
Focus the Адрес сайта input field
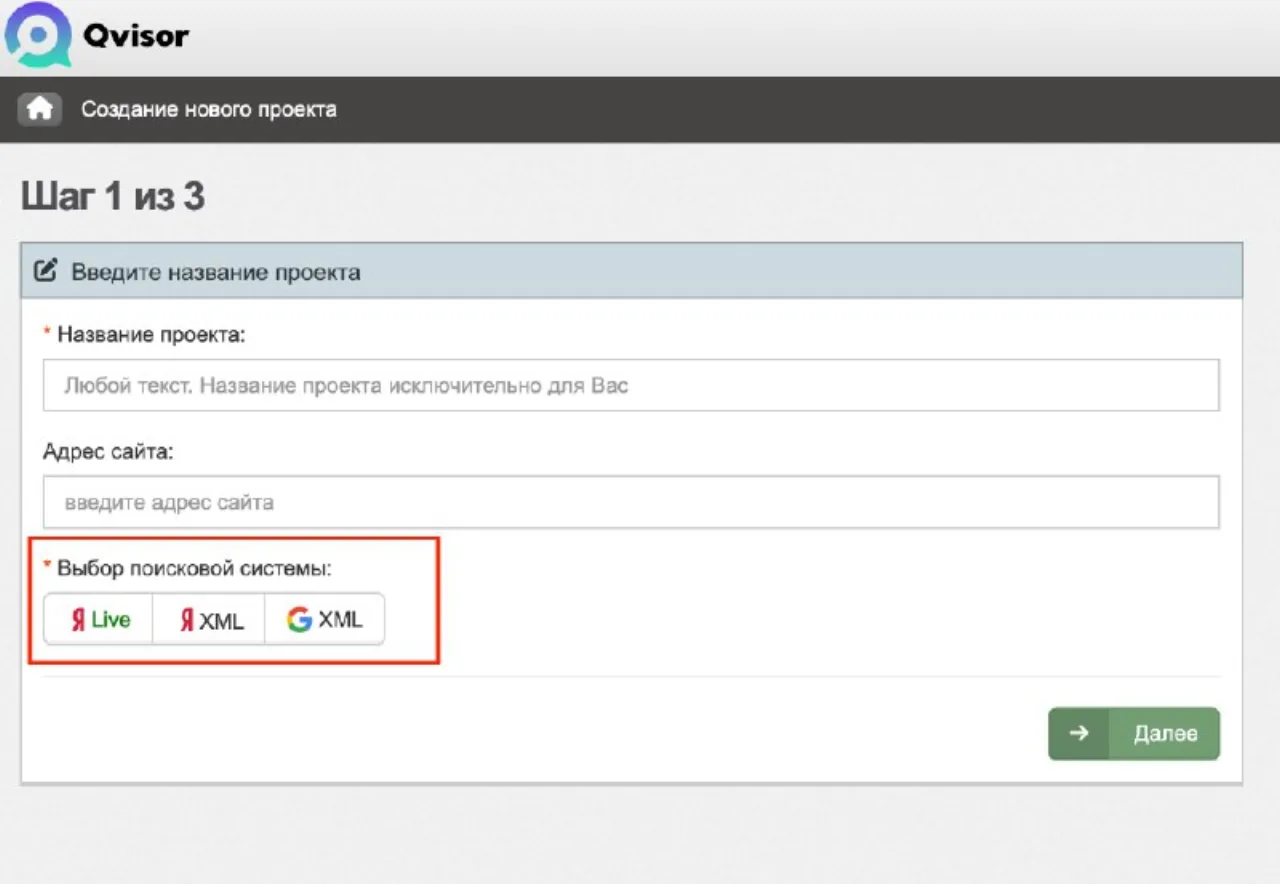pos(631,502)
